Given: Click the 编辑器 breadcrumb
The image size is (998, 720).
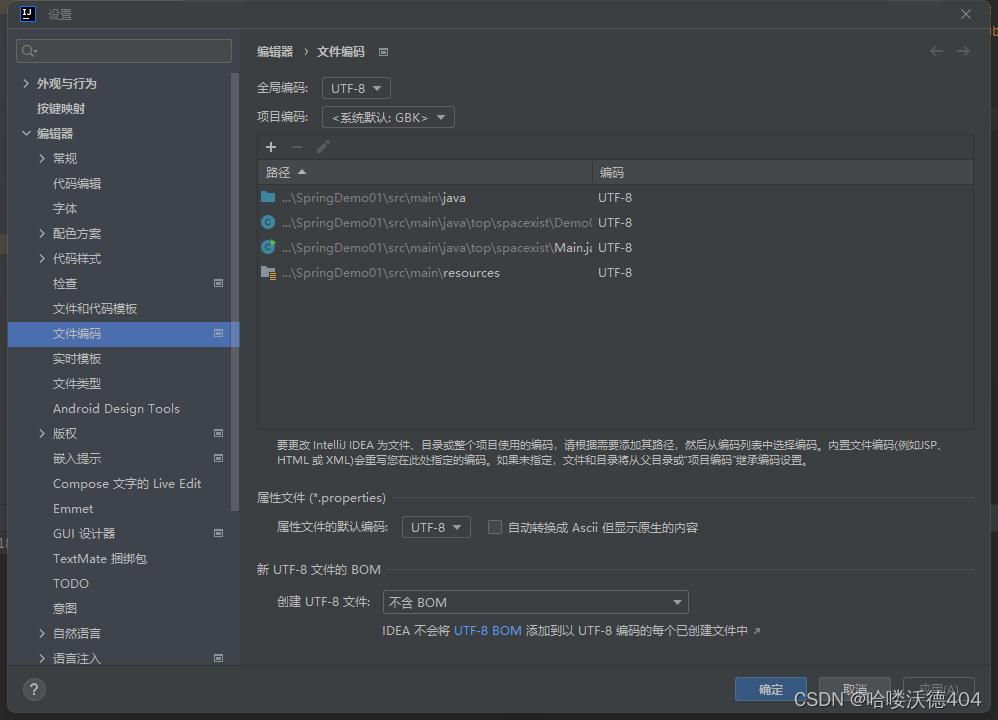Looking at the screenshot, I should pos(275,52).
